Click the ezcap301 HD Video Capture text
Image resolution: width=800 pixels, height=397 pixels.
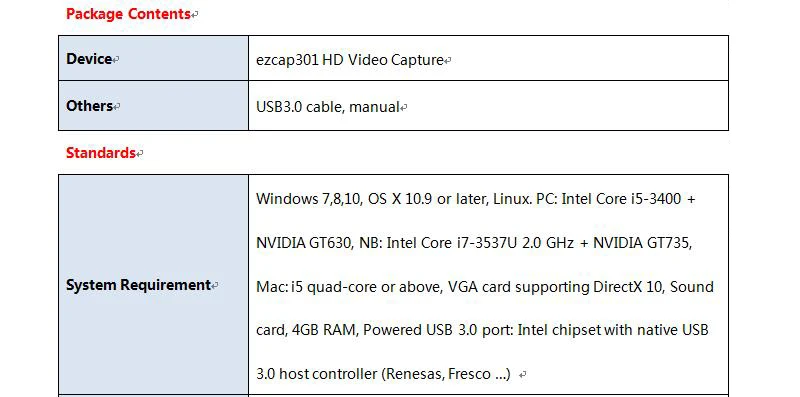349,60
